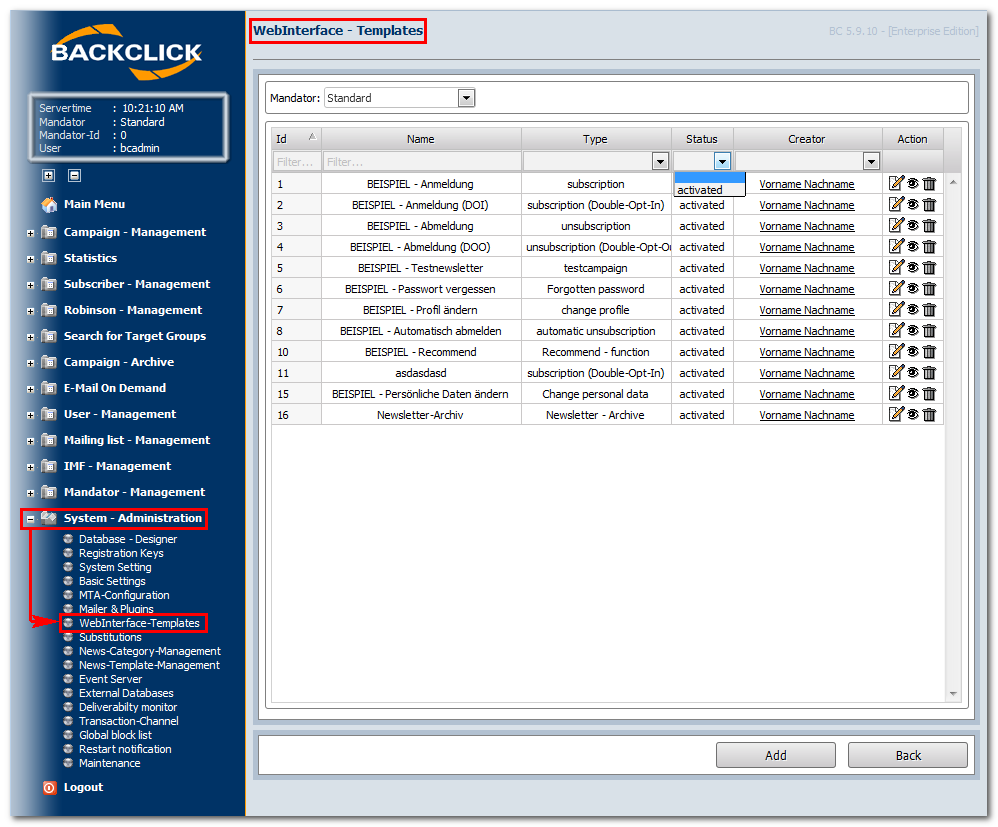Click the Add button
998x827 pixels.
[775, 755]
